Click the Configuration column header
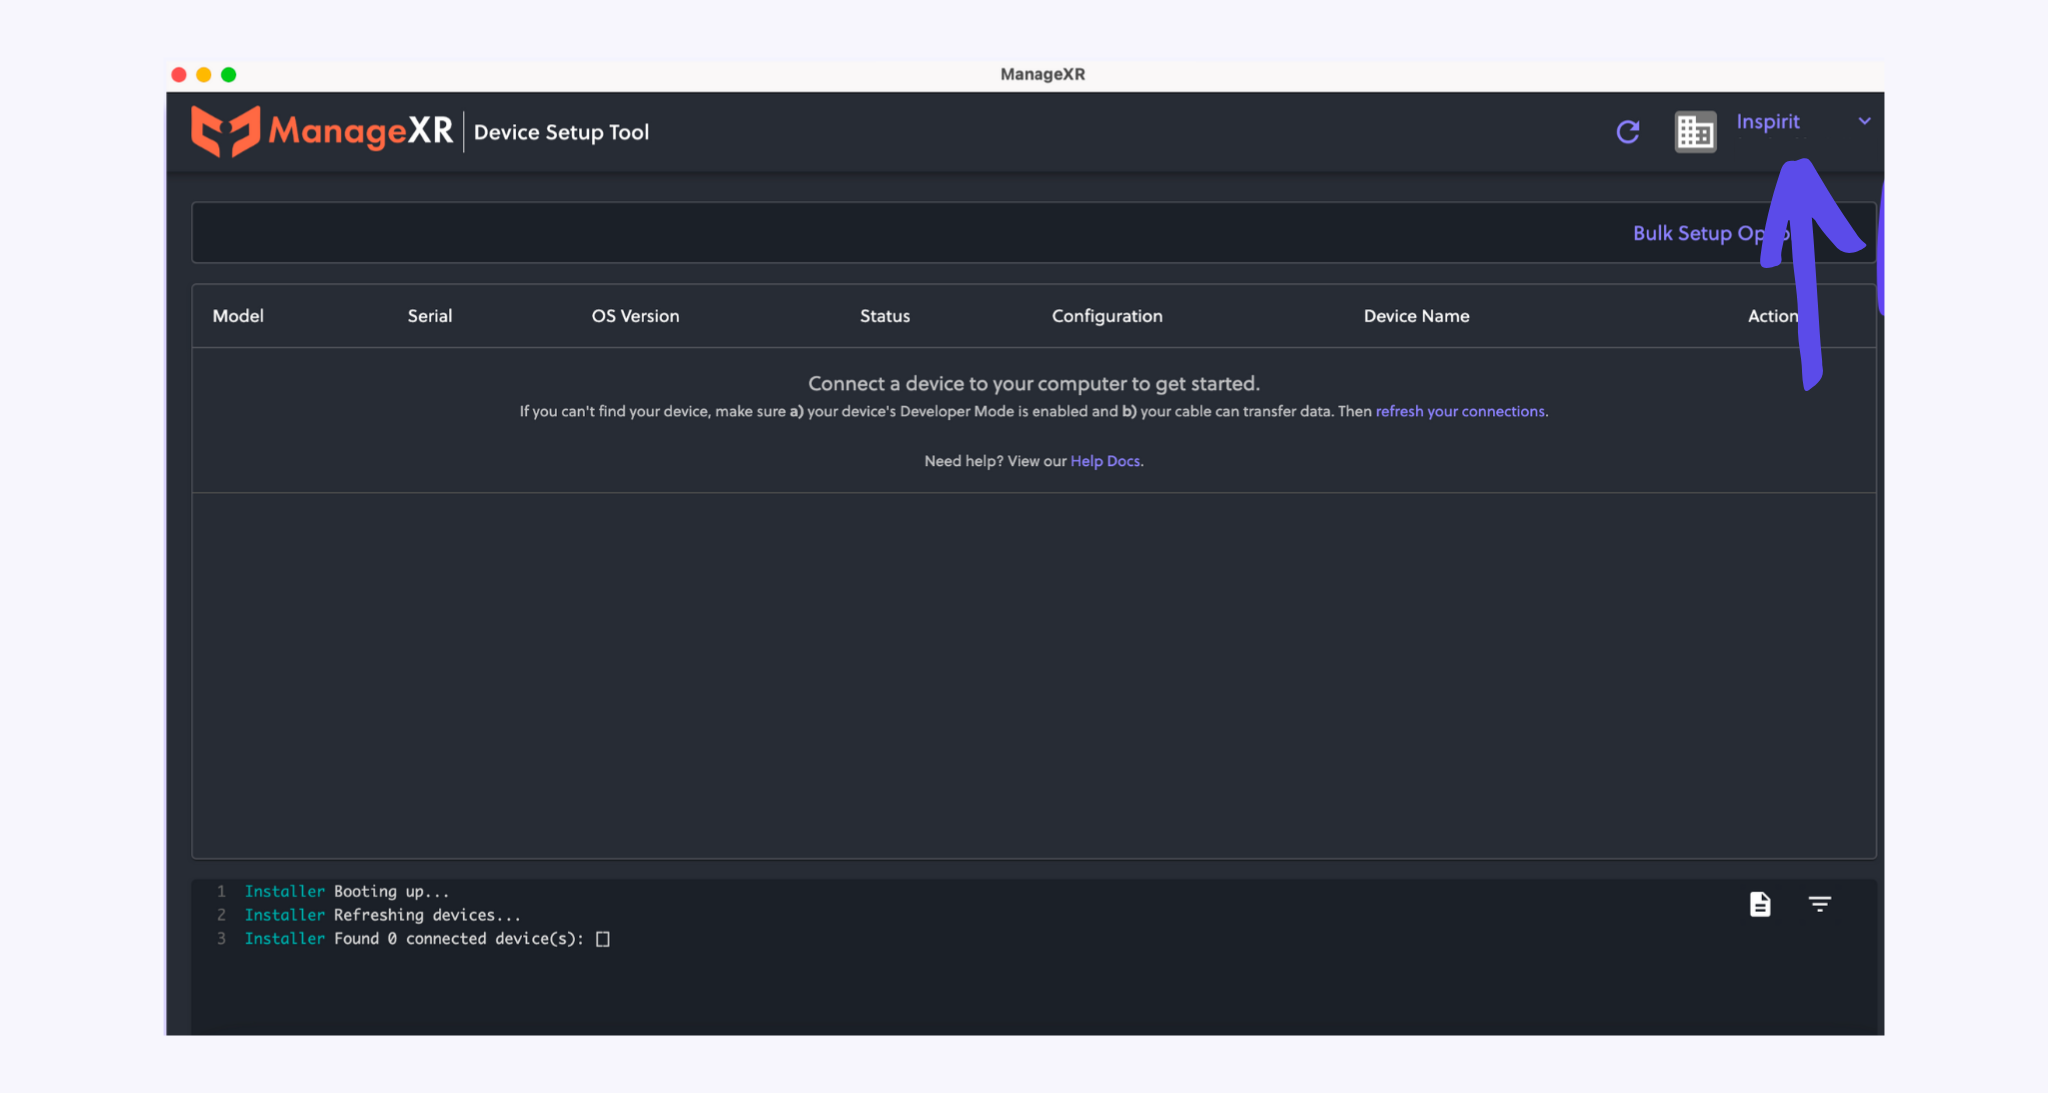The width and height of the screenshot is (2048, 1093). pos(1106,316)
